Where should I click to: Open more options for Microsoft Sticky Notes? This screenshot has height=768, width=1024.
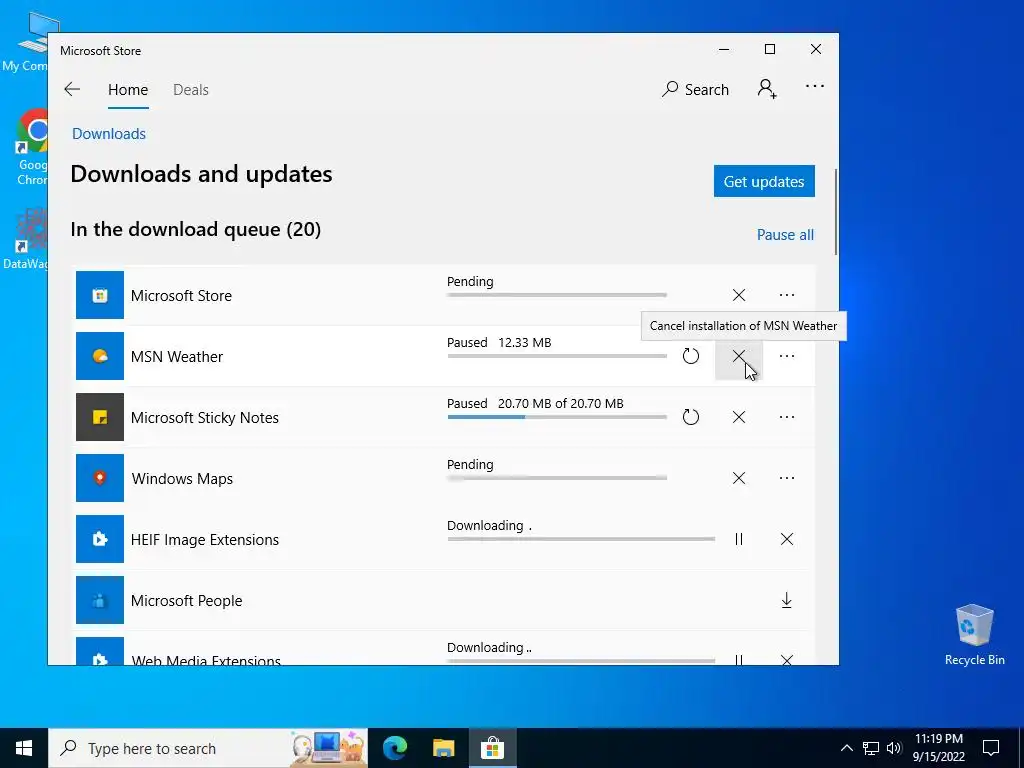pos(786,417)
